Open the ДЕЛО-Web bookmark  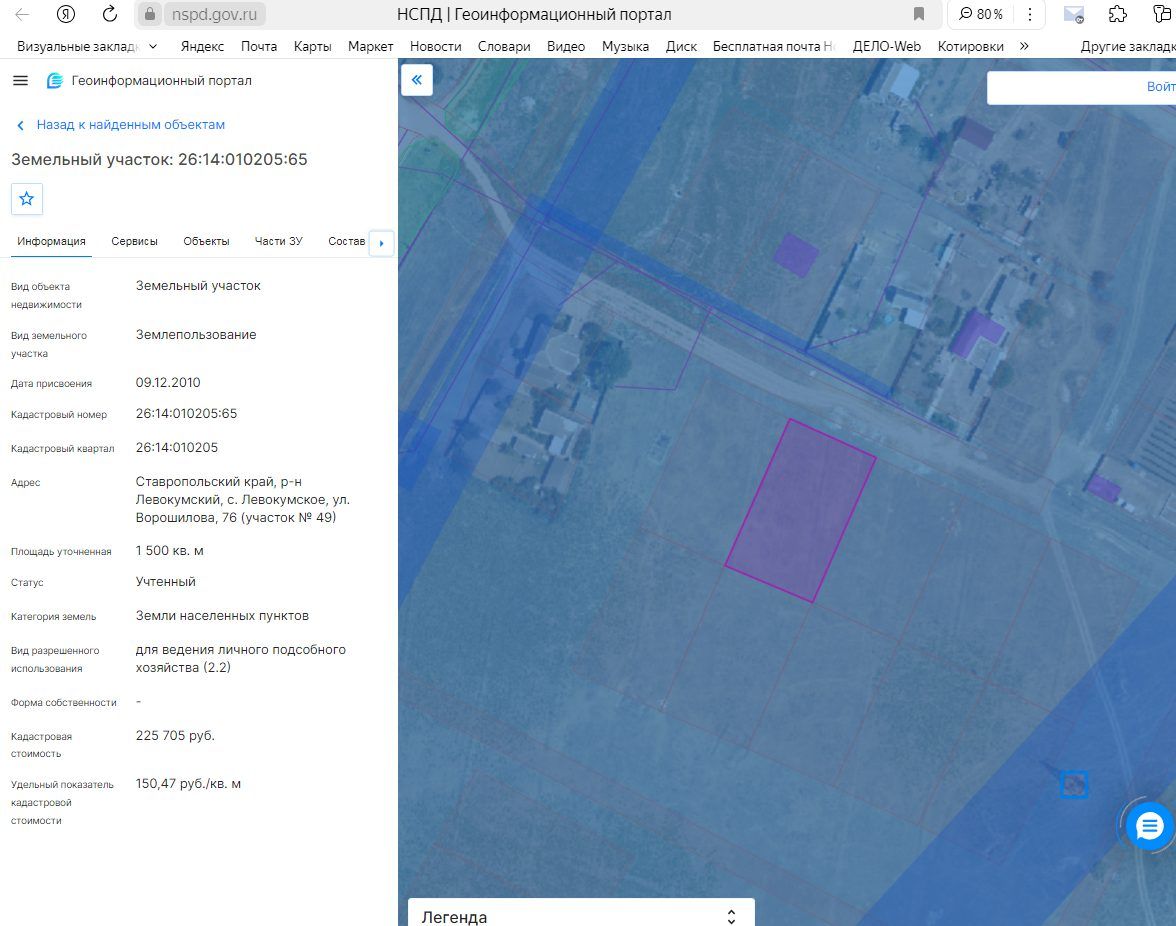tap(886, 46)
